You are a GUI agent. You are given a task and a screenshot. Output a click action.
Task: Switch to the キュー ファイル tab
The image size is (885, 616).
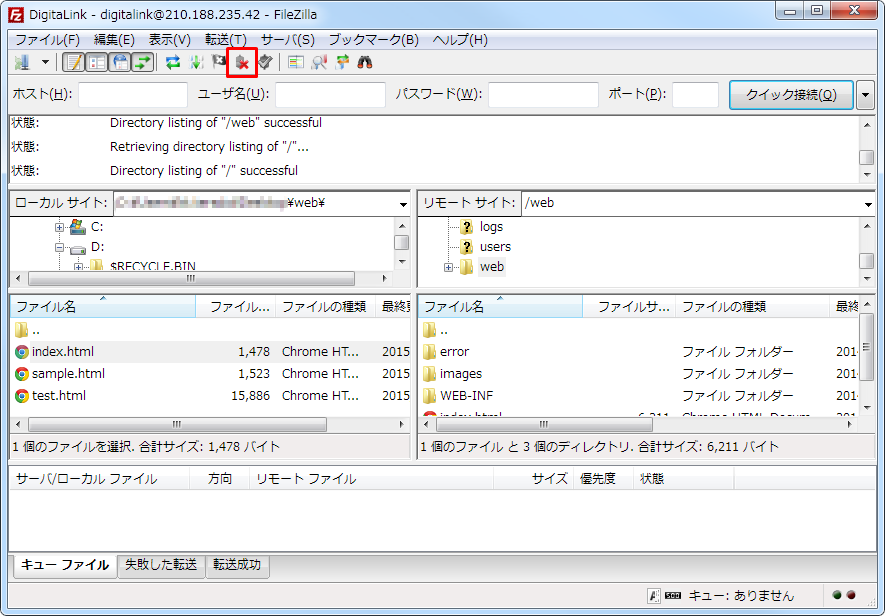click(x=64, y=565)
